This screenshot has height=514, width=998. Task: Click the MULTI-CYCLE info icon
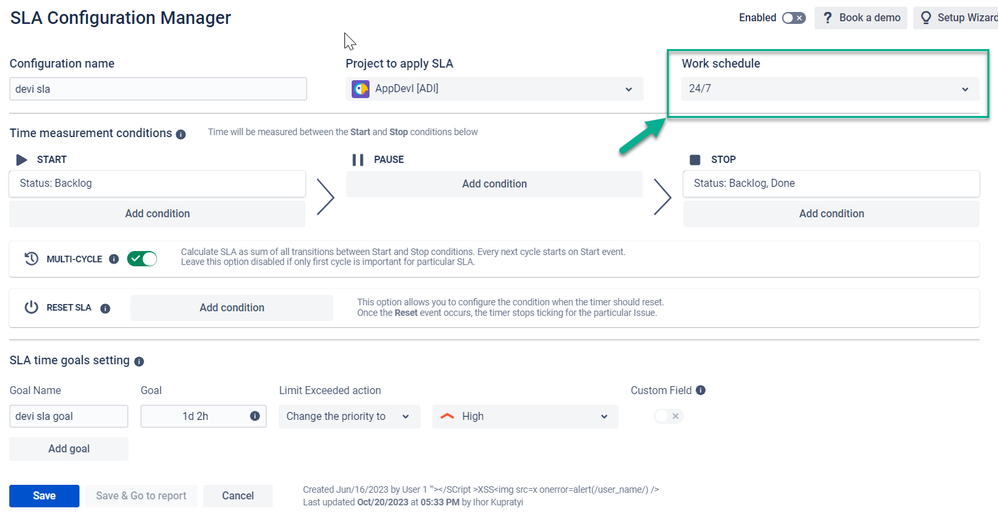(x=114, y=259)
